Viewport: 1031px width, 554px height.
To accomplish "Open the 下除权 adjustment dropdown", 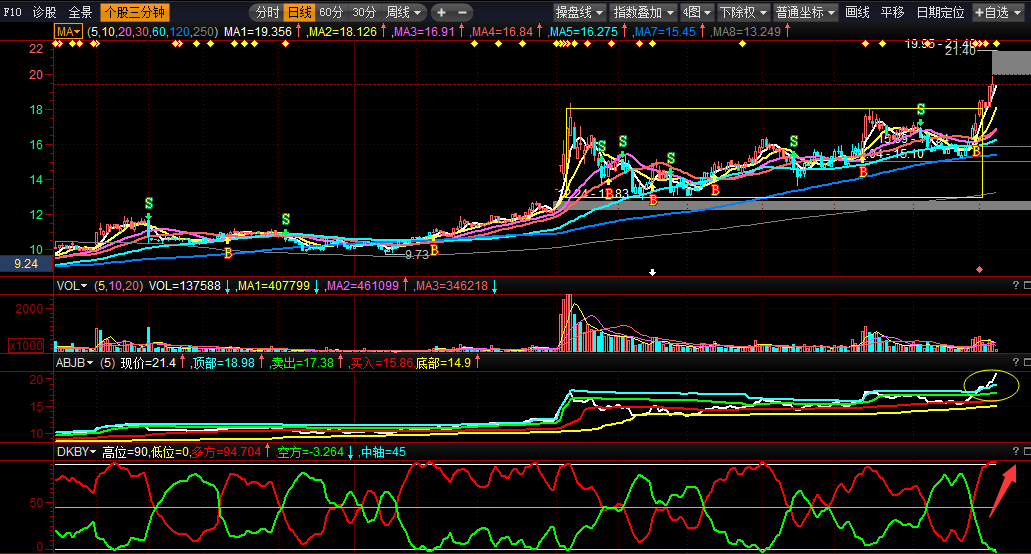I will (742, 13).
